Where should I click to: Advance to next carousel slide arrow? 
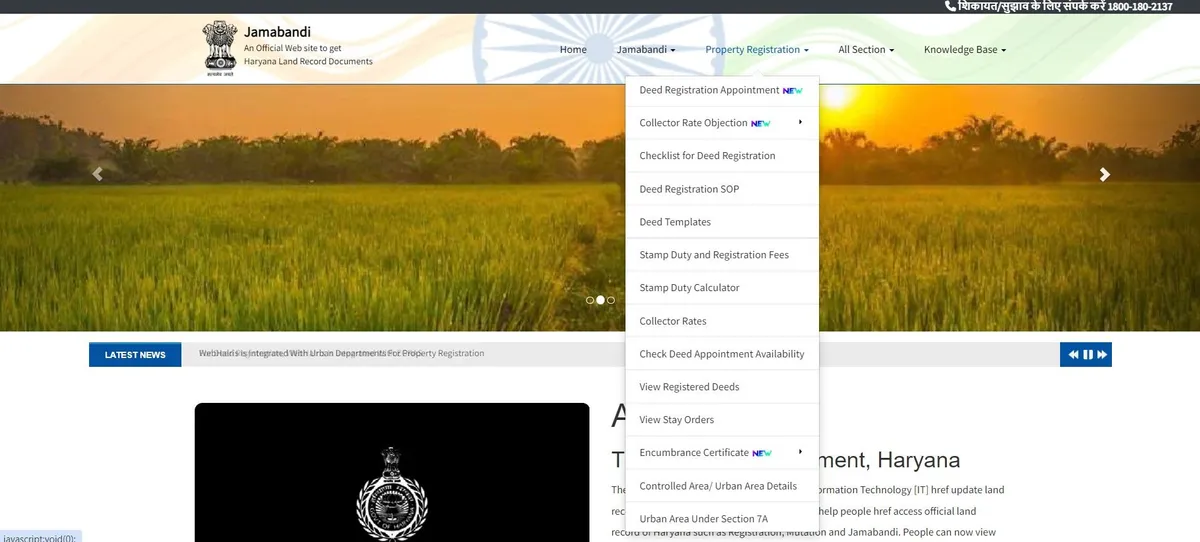pyautogui.click(x=1104, y=174)
